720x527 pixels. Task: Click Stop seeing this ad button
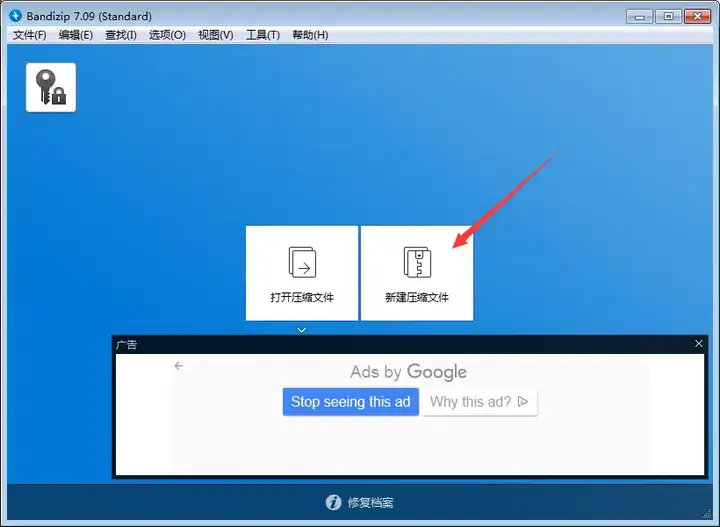pos(351,402)
